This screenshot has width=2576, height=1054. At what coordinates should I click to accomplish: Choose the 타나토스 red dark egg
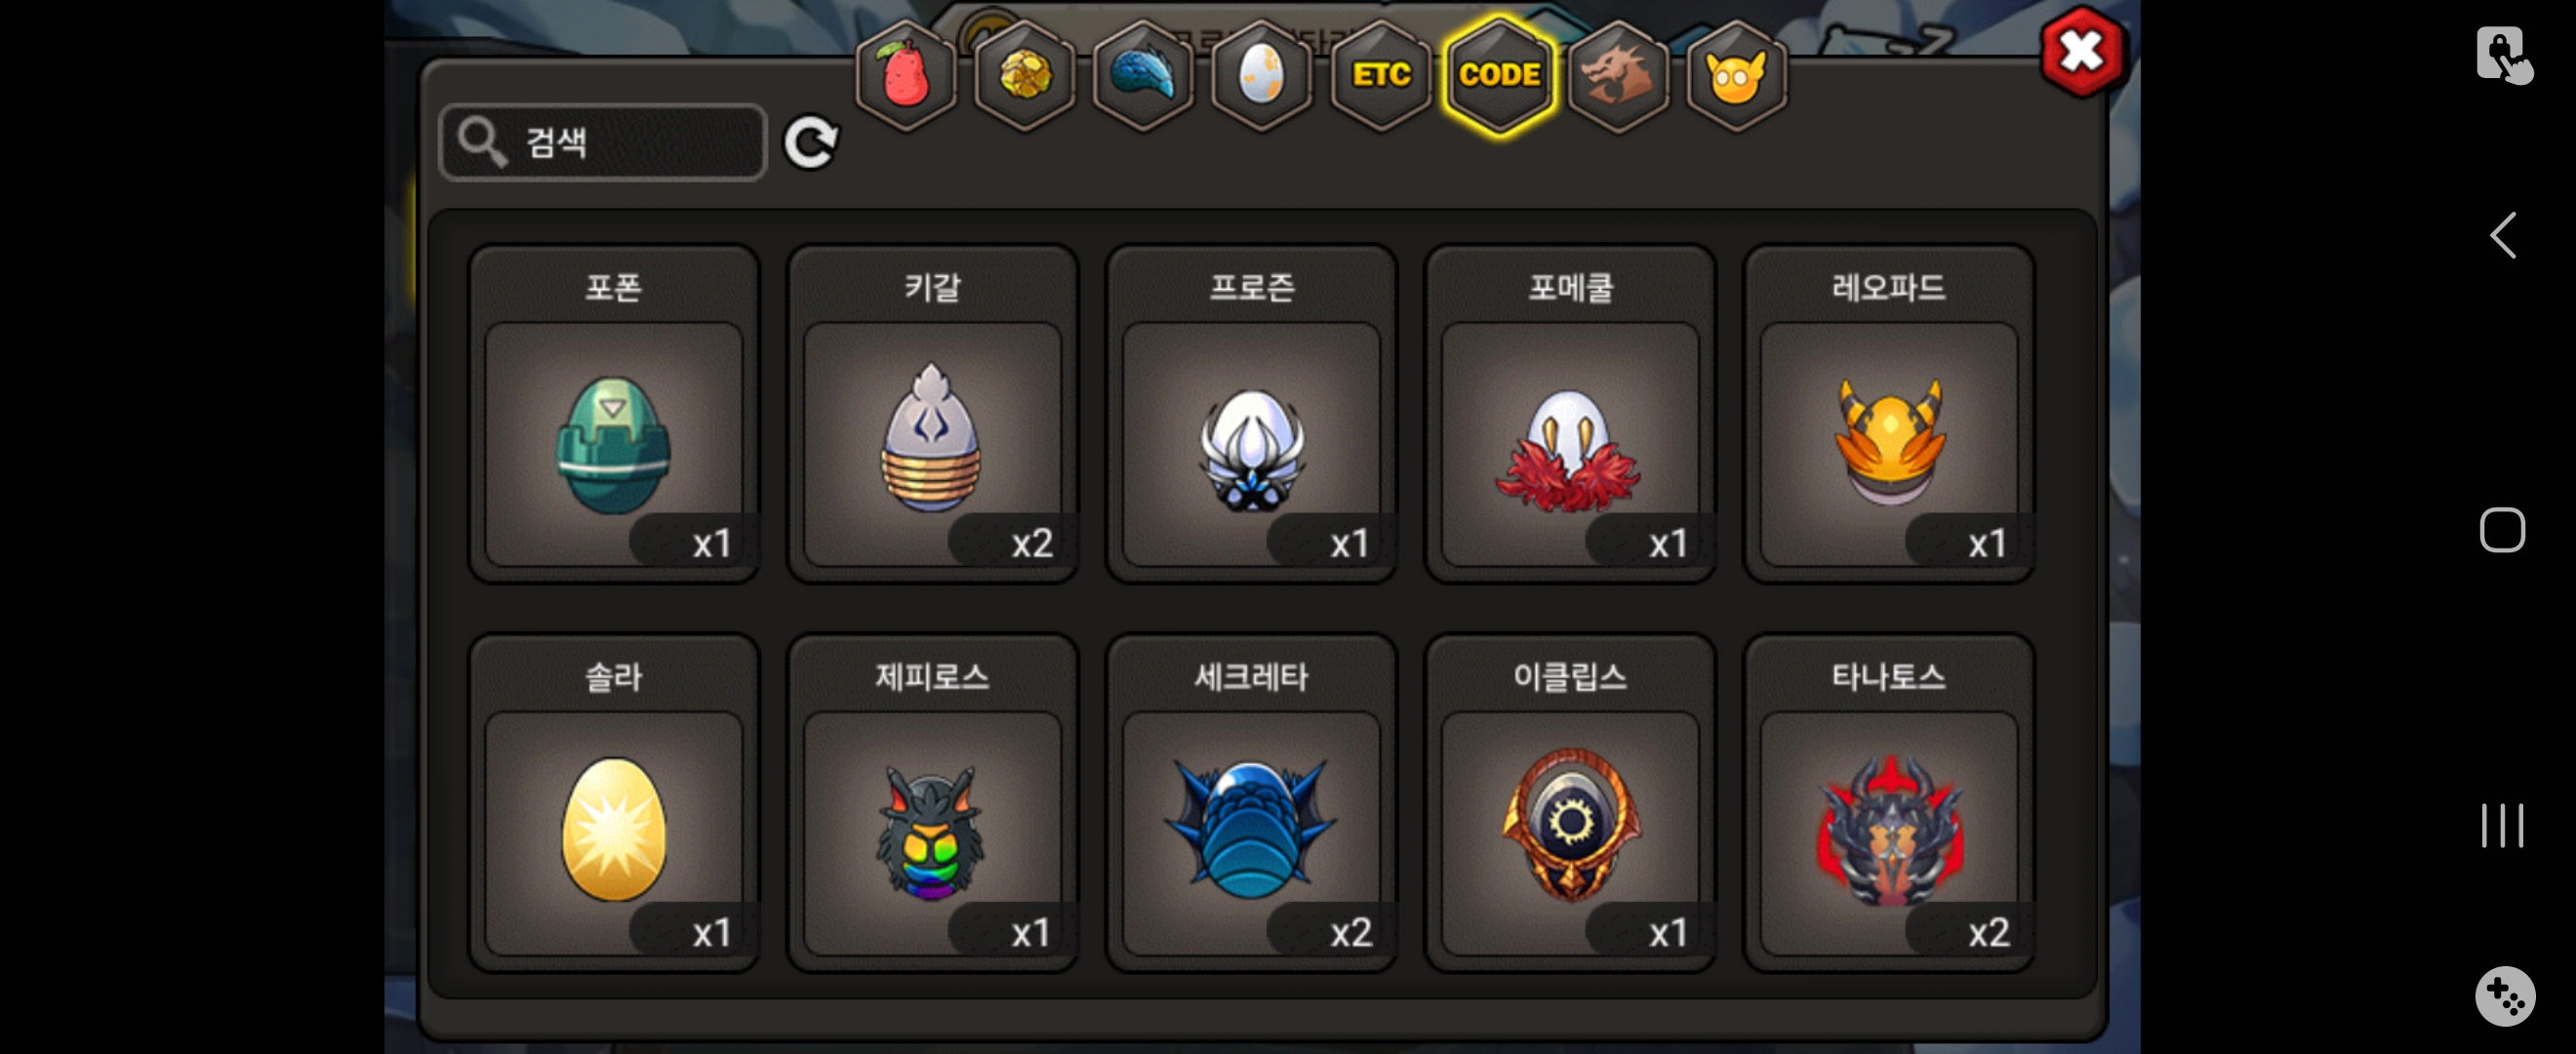coord(1889,802)
